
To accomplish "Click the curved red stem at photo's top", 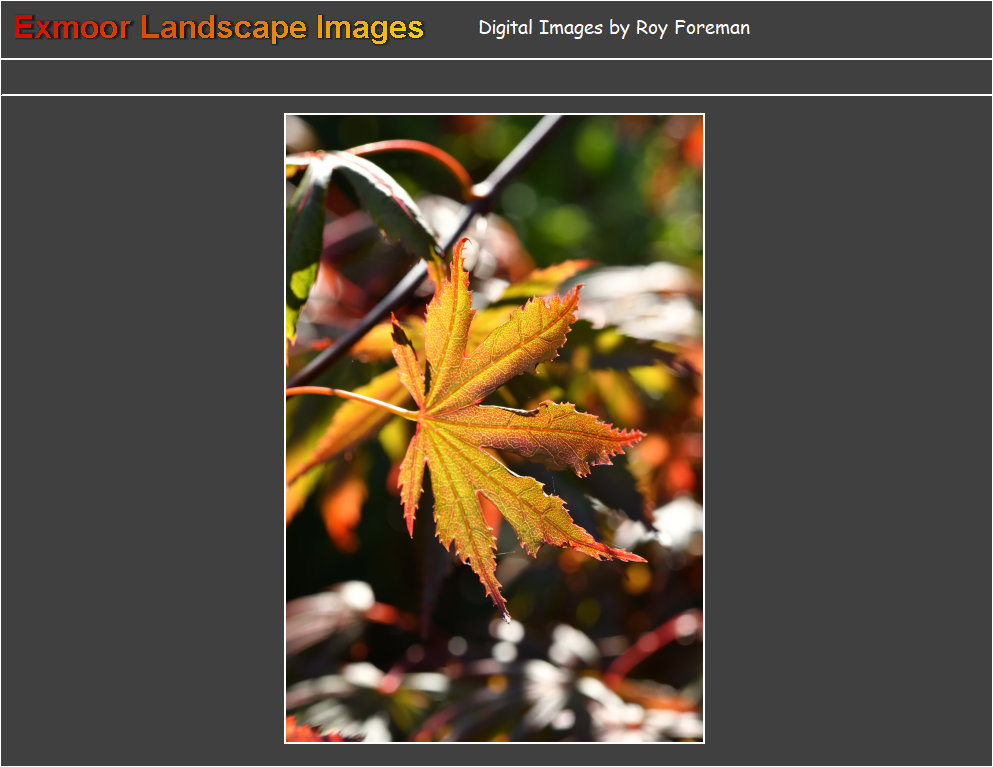I will [x=420, y=150].
